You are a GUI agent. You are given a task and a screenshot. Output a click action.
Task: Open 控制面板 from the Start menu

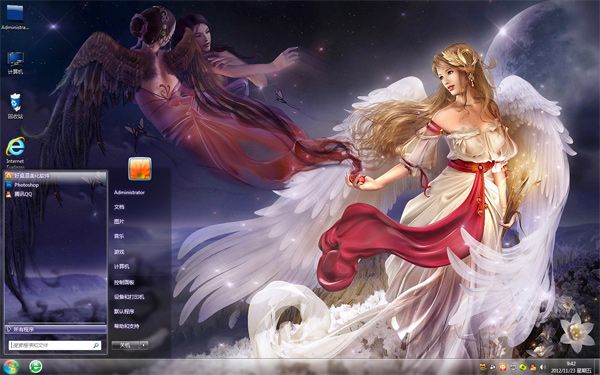click(124, 282)
